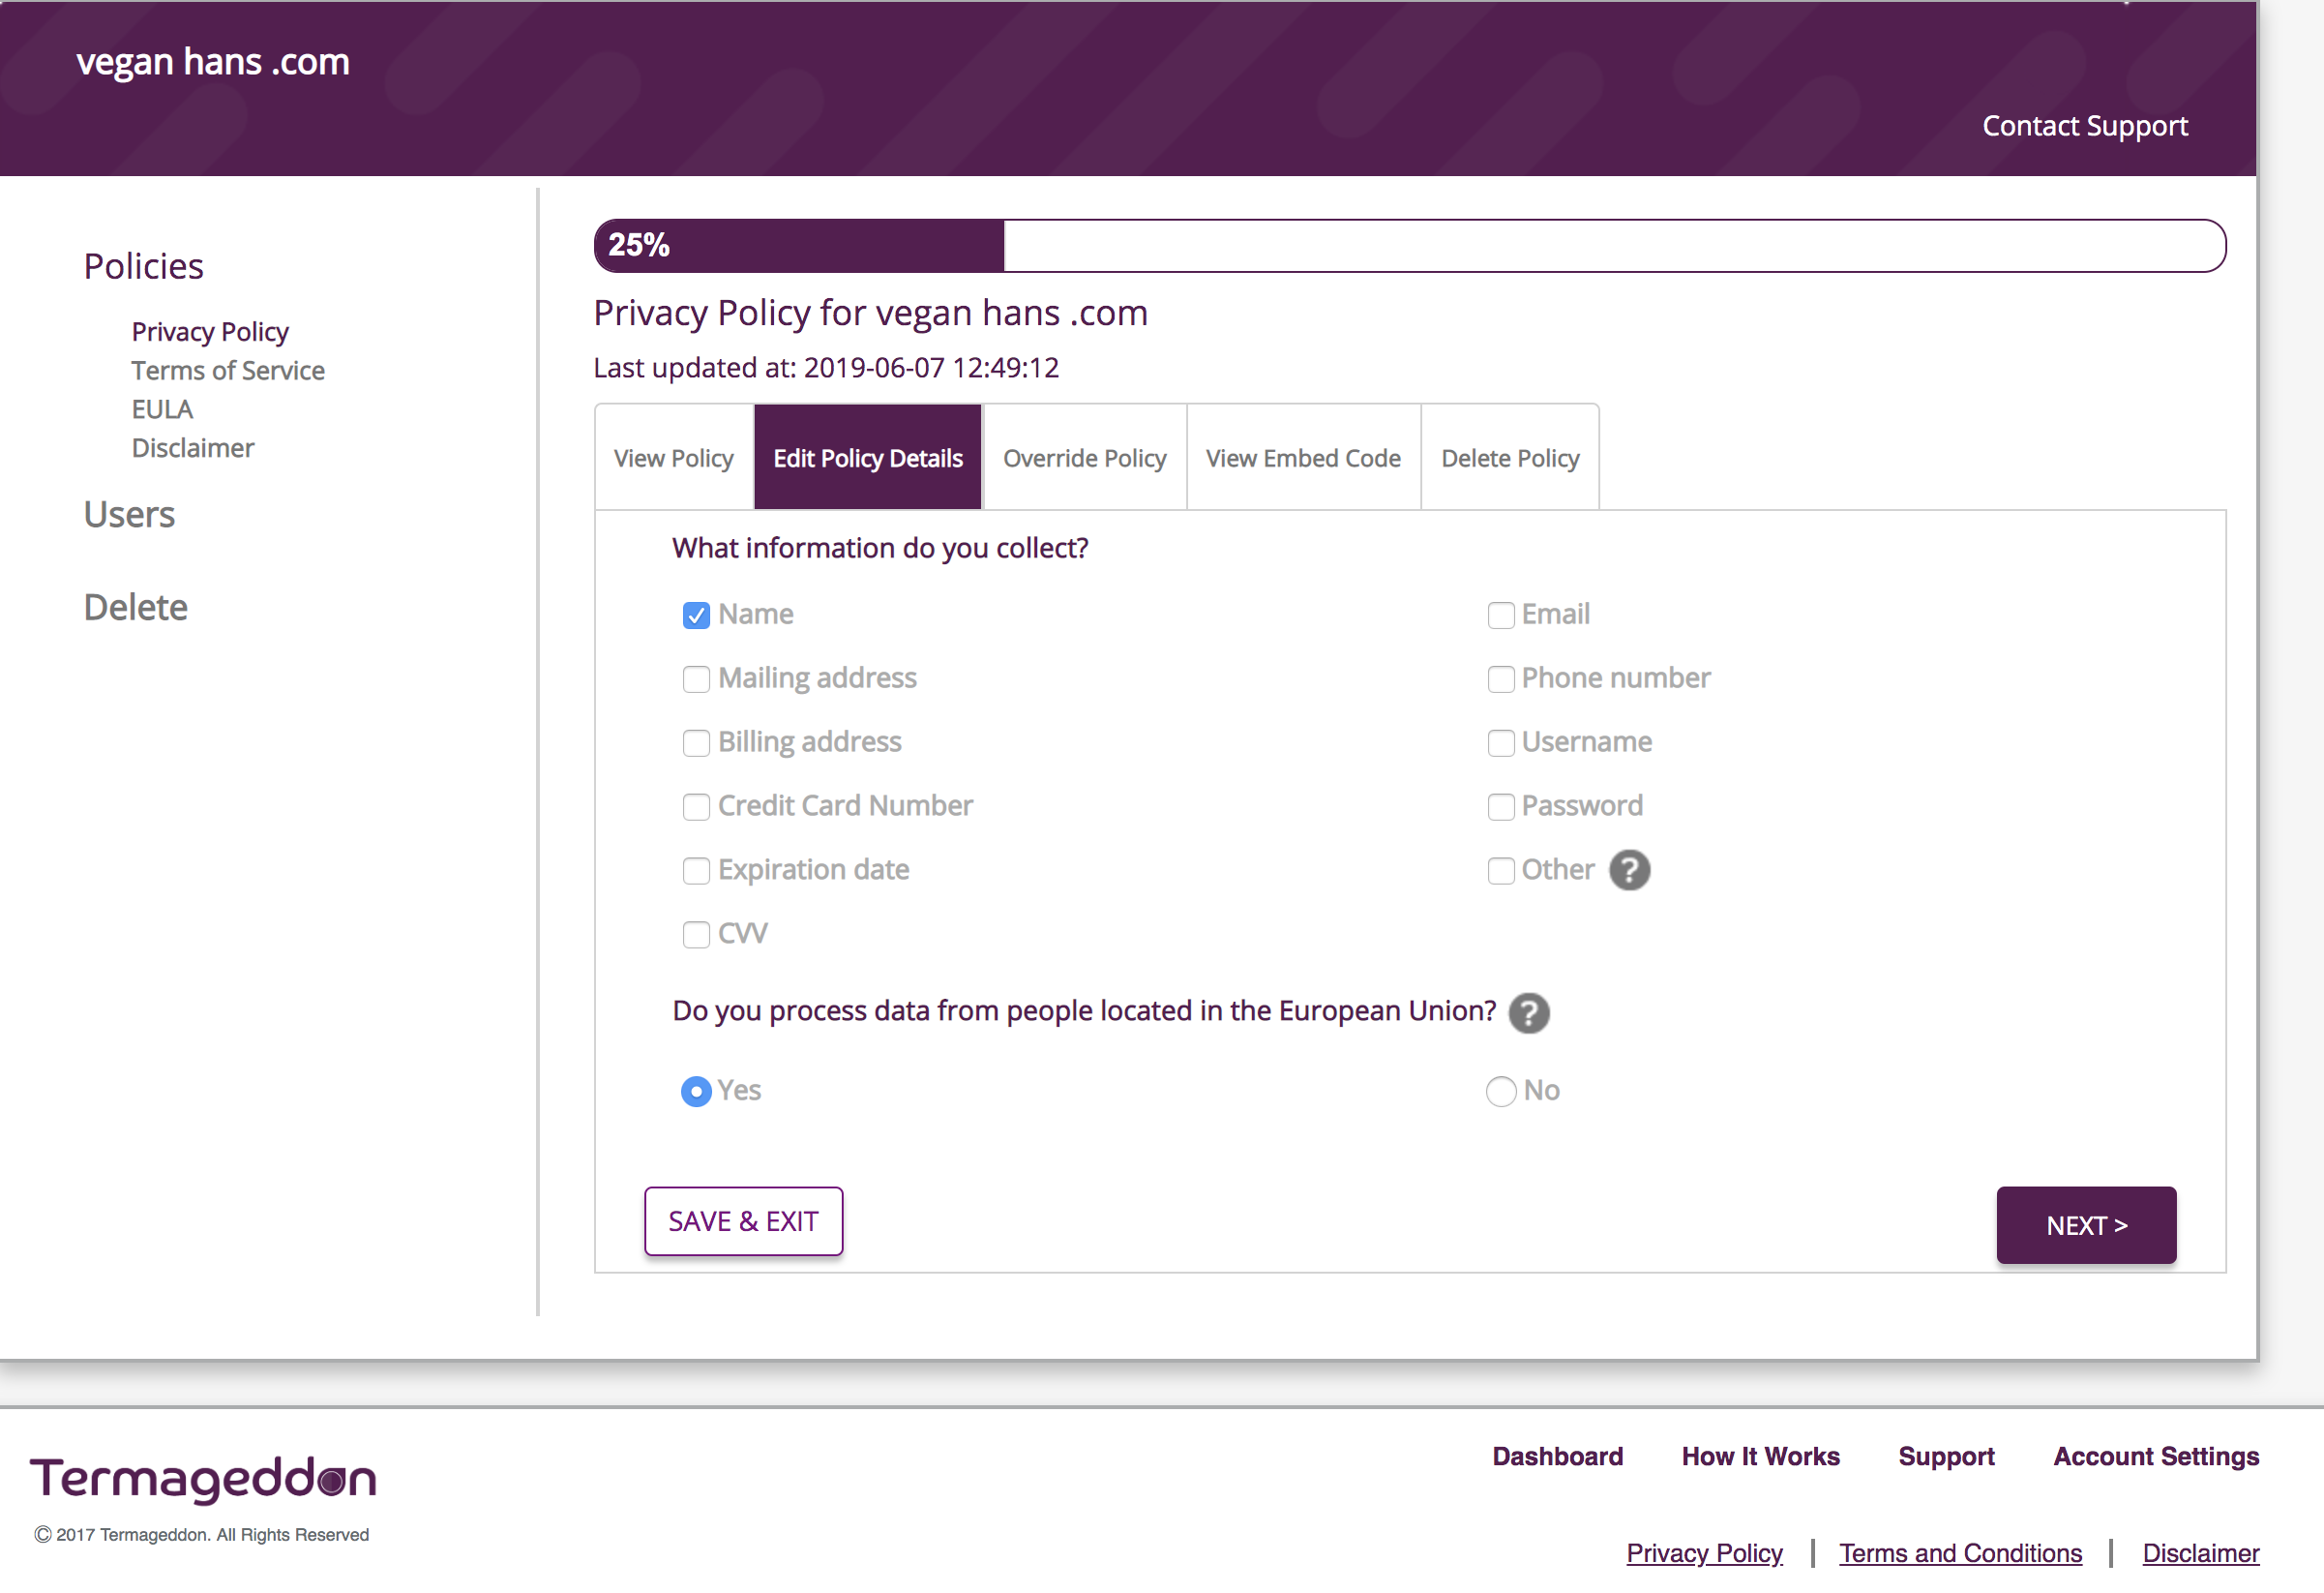The image size is (2324, 1593).
Task: Click the 25% progress bar
Action: click(x=1408, y=245)
